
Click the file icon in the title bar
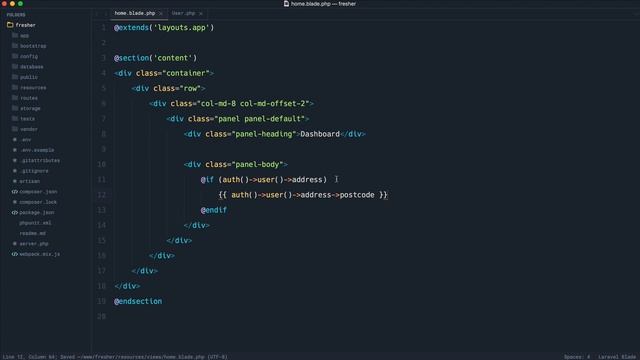coord(287,4)
